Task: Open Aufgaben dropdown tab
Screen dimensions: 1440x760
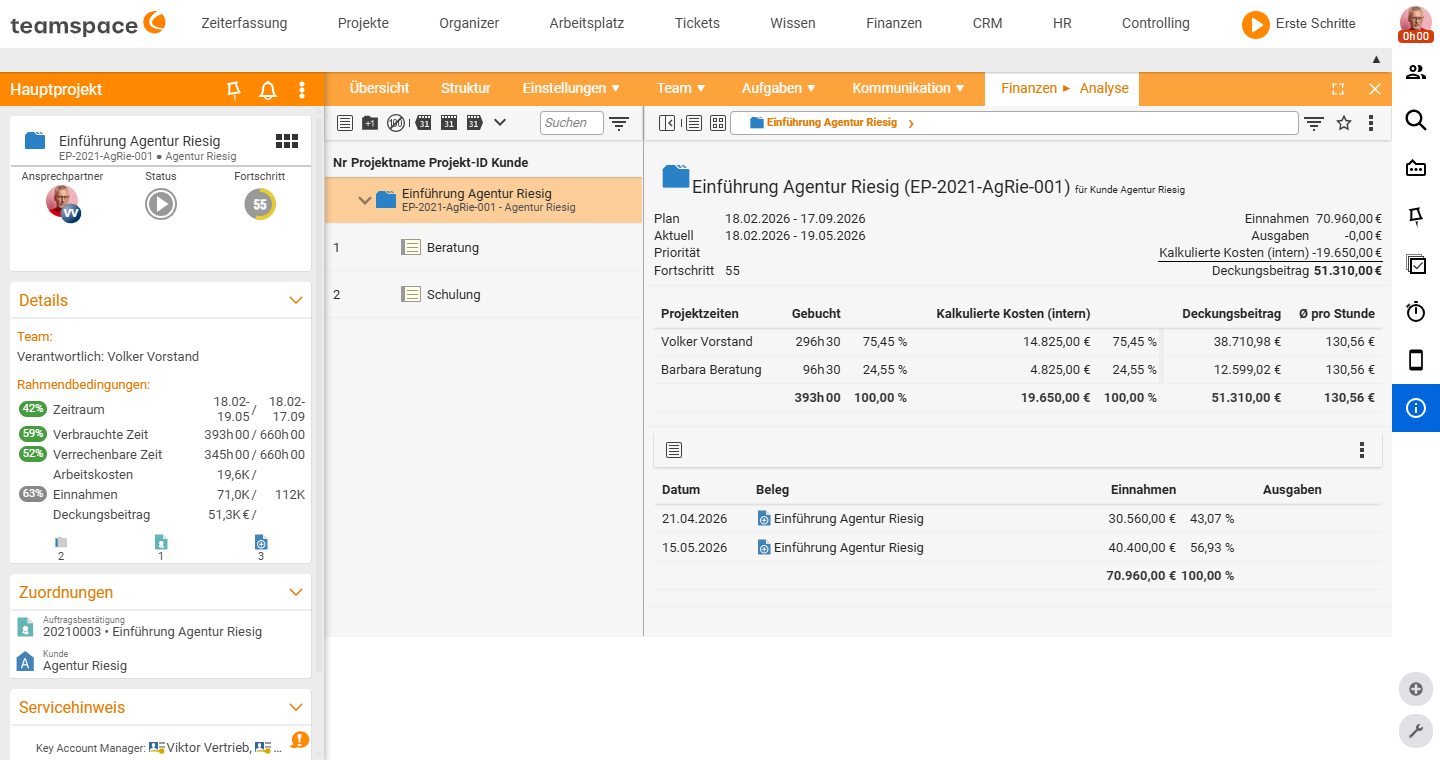Action: click(x=779, y=88)
